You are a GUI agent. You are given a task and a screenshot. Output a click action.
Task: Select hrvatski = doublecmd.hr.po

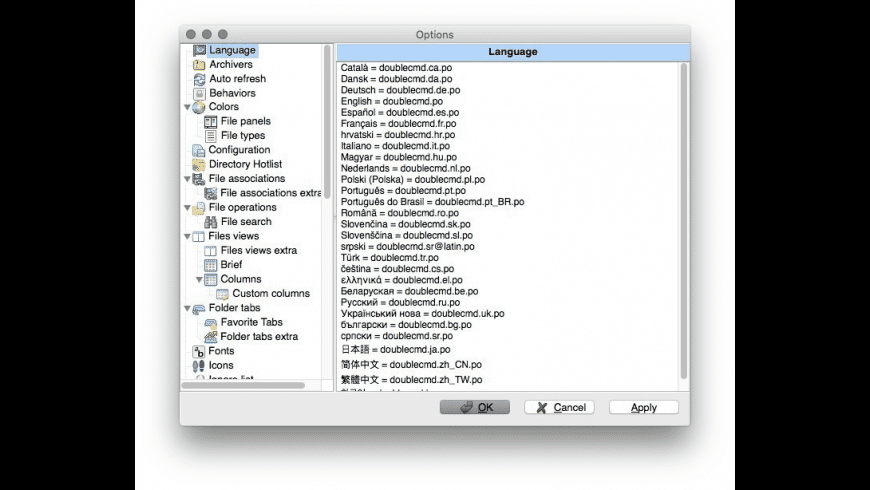coord(398,135)
